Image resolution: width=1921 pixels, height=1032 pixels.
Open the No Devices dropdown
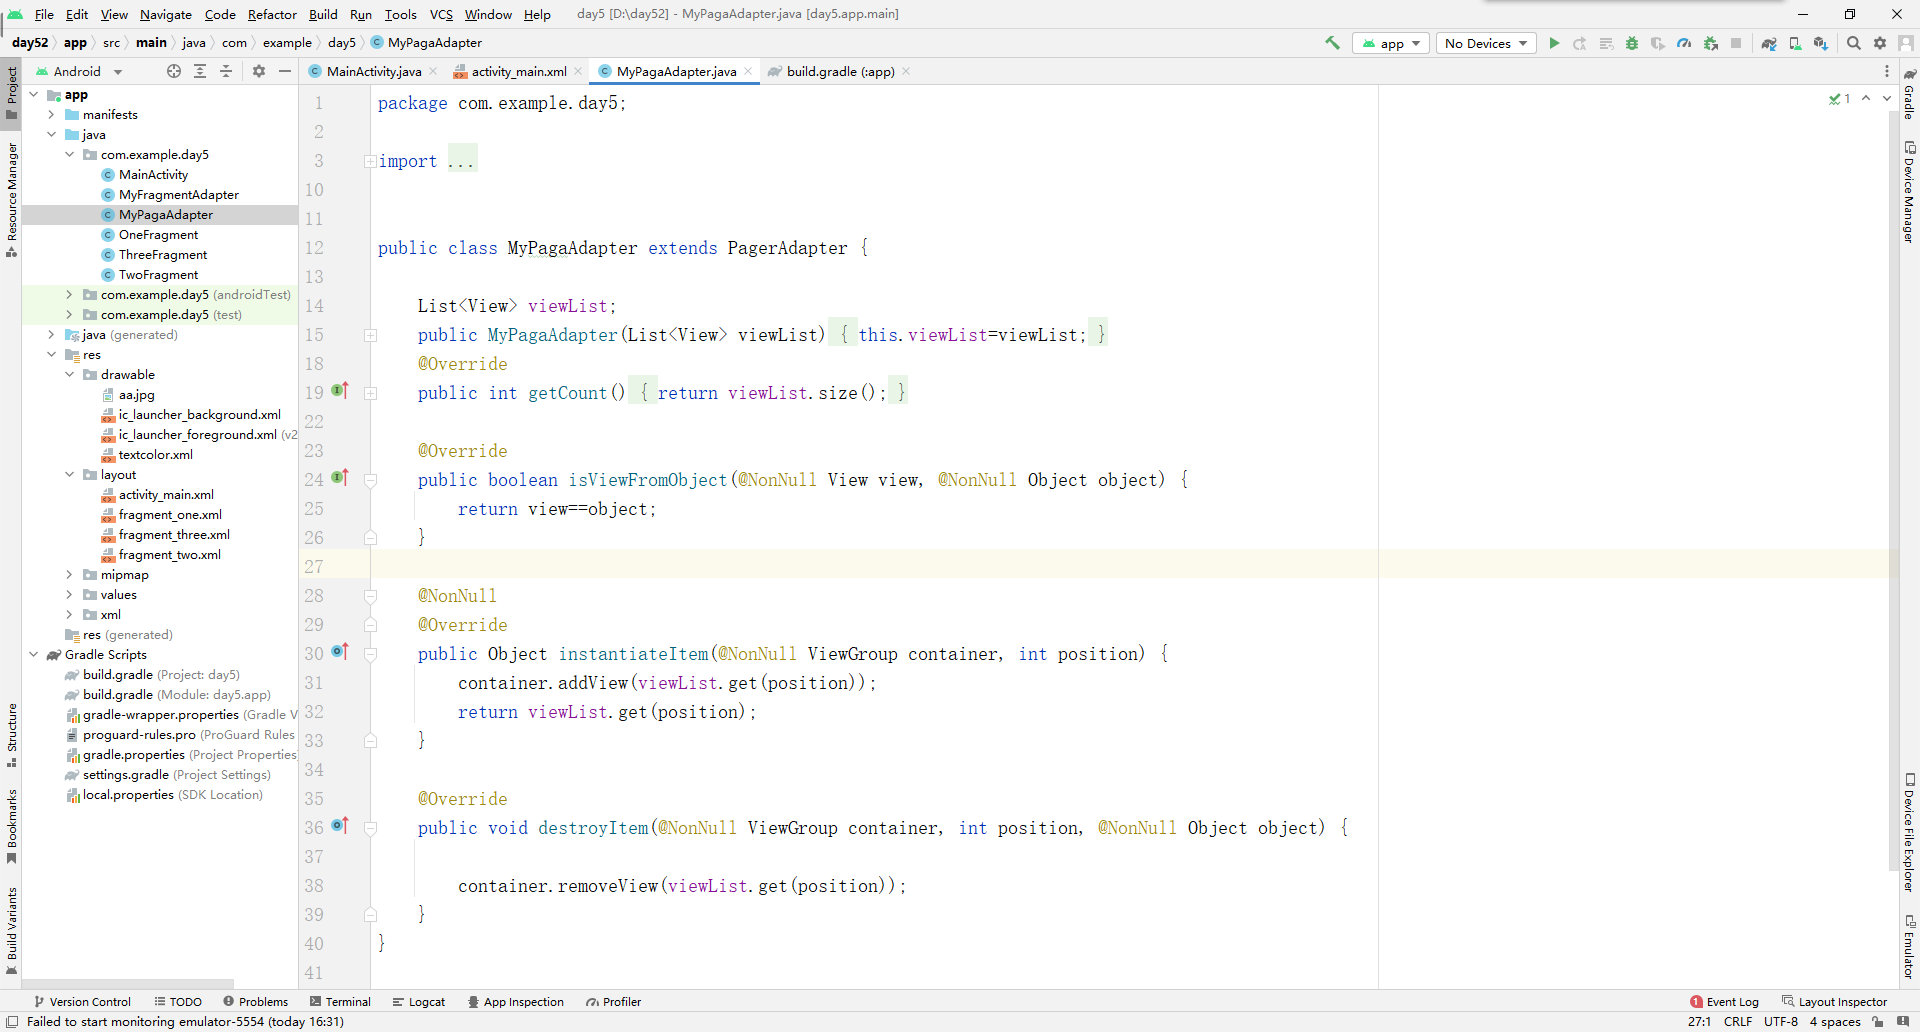(1486, 43)
